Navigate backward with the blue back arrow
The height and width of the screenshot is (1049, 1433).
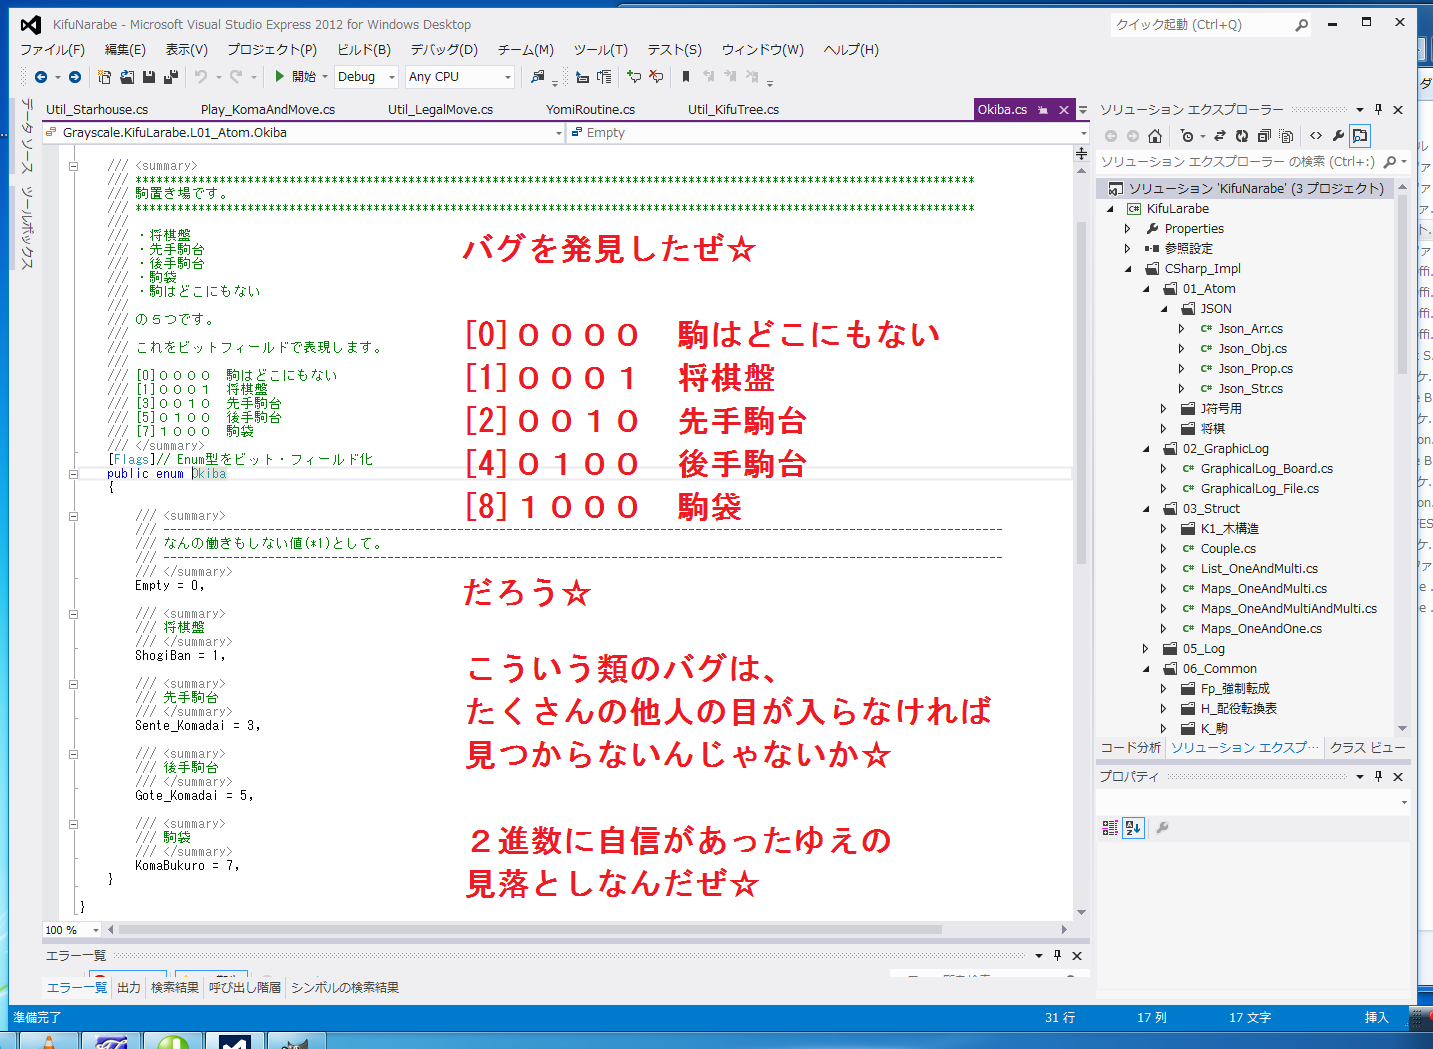point(41,77)
